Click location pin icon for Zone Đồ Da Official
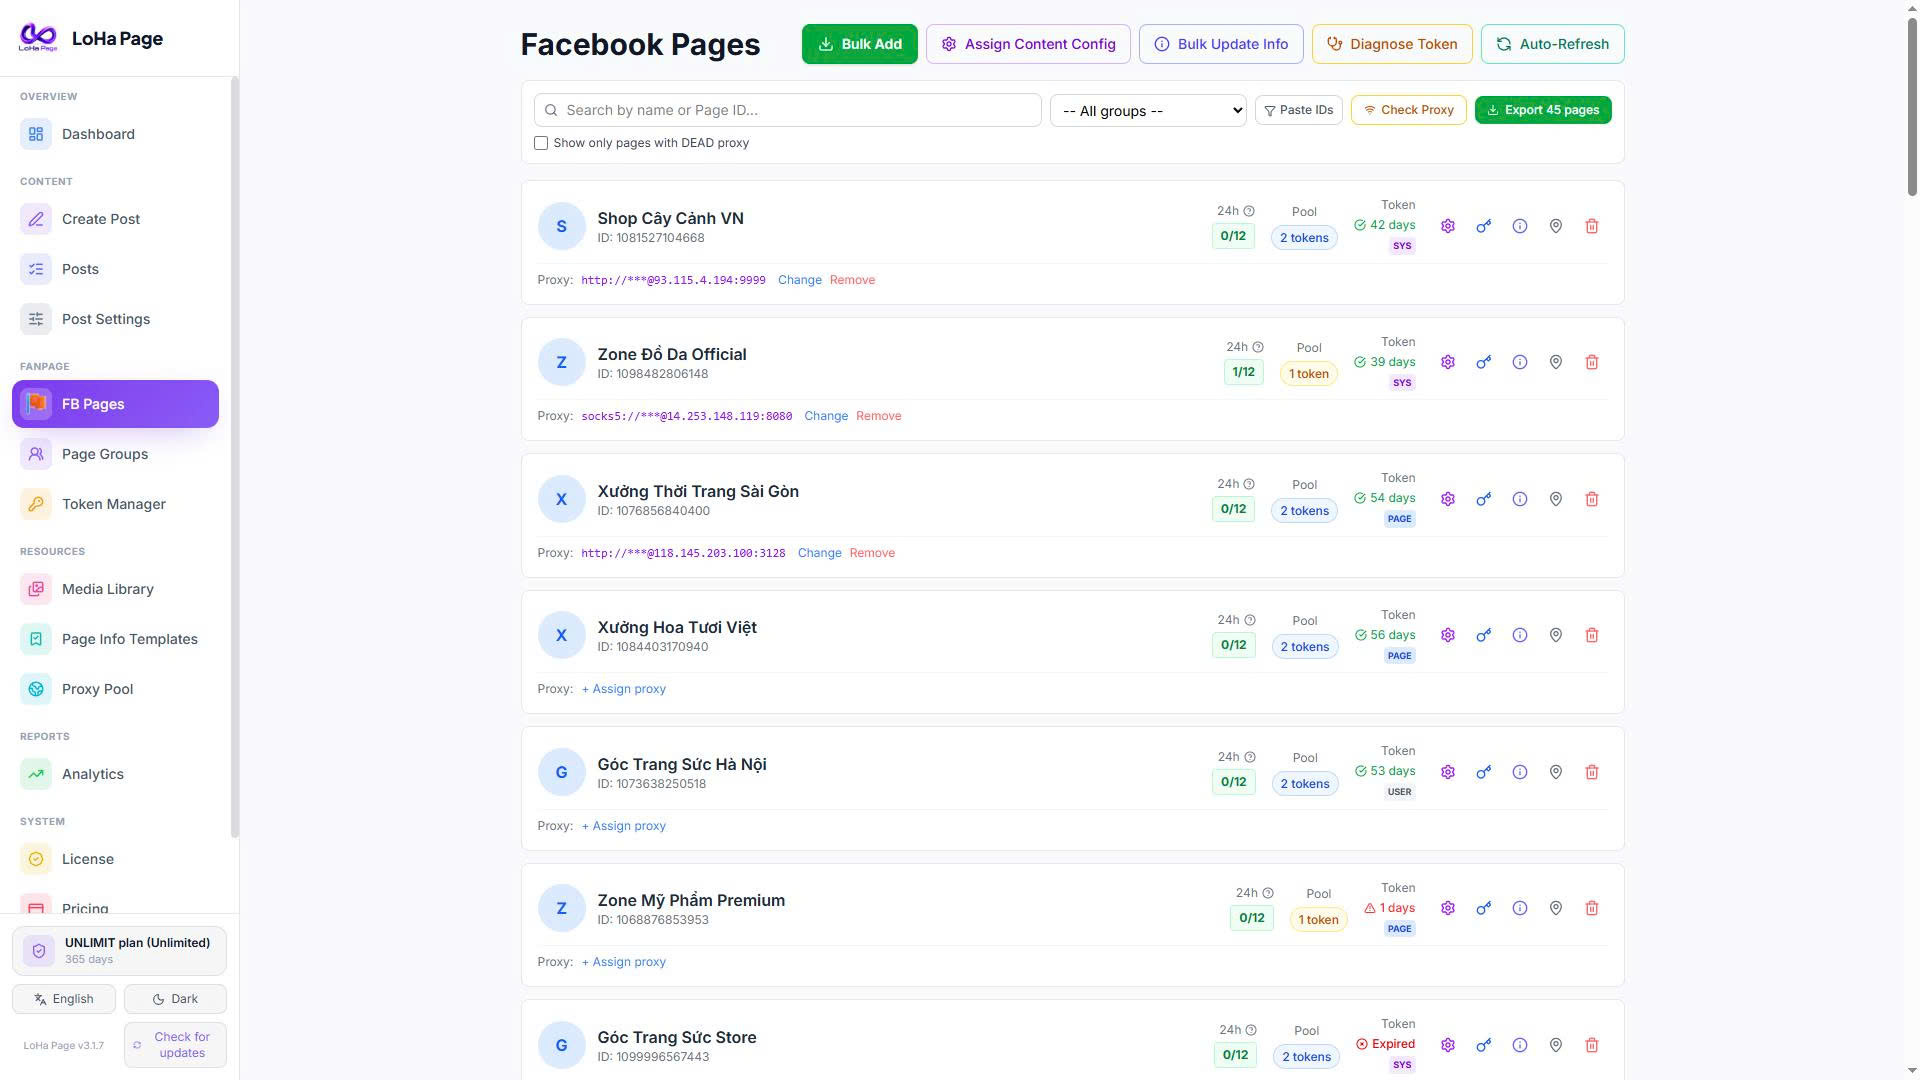 click(x=1555, y=362)
